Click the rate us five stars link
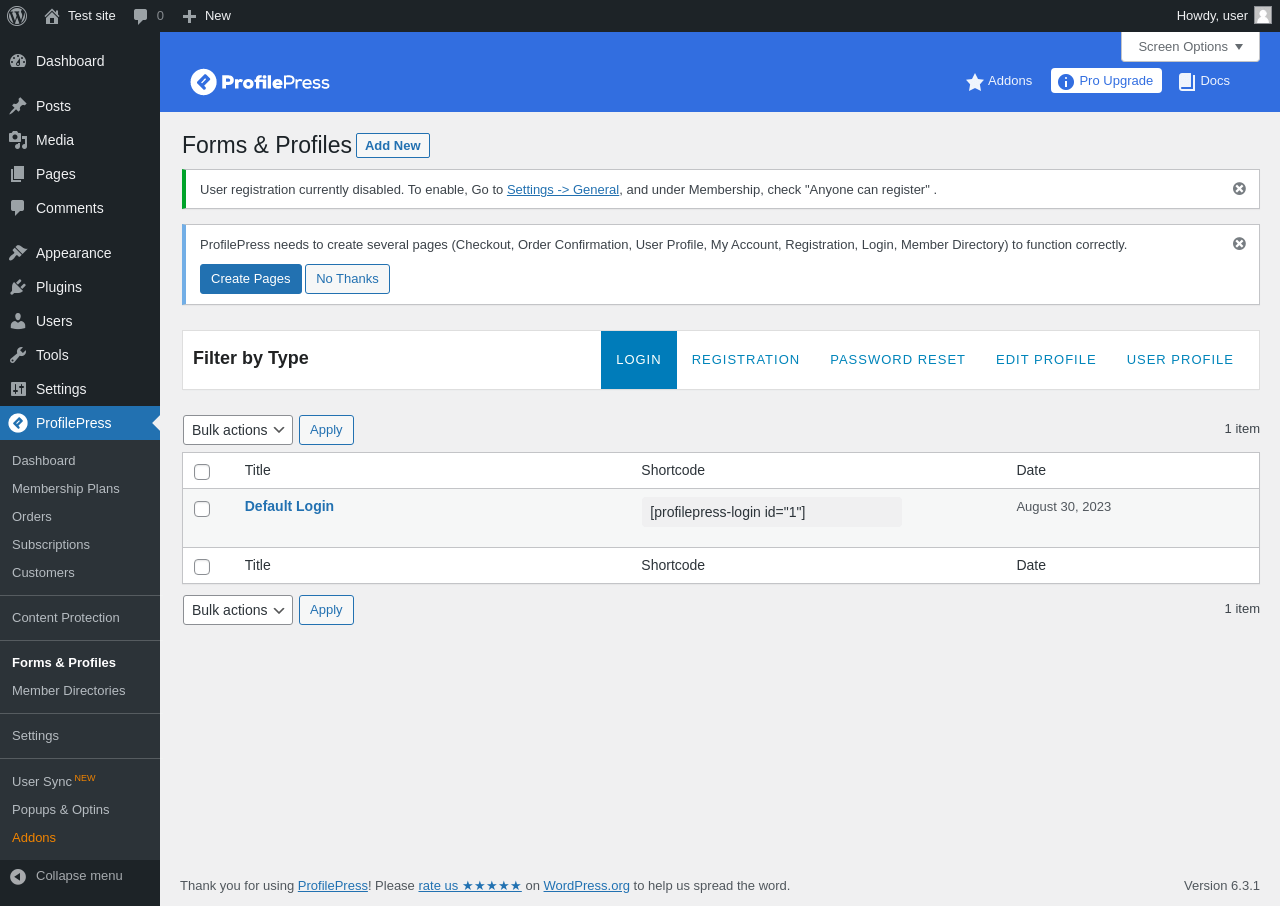This screenshot has width=1280, height=906. point(470,886)
